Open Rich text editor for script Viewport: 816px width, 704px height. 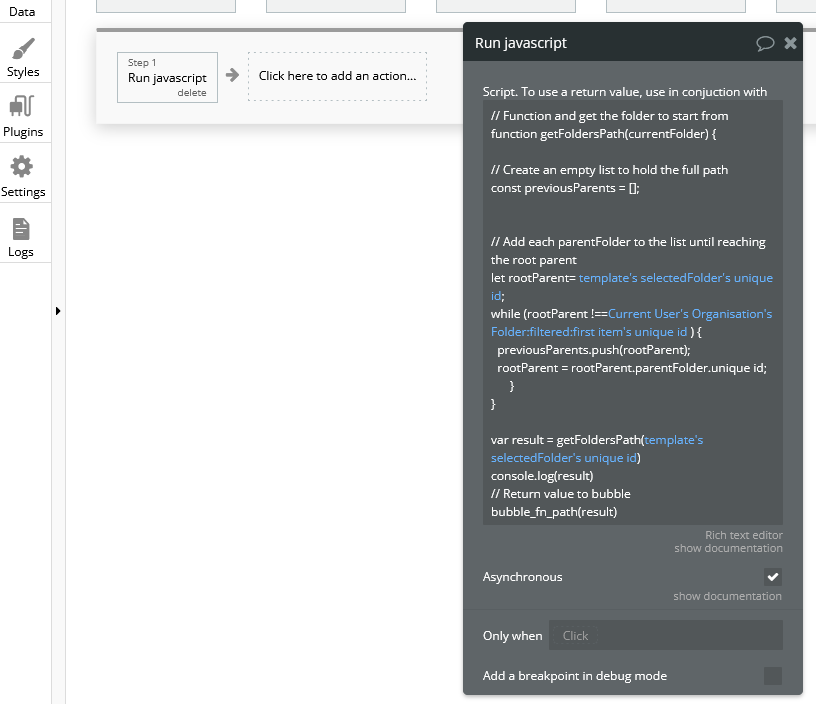(x=743, y=535)
